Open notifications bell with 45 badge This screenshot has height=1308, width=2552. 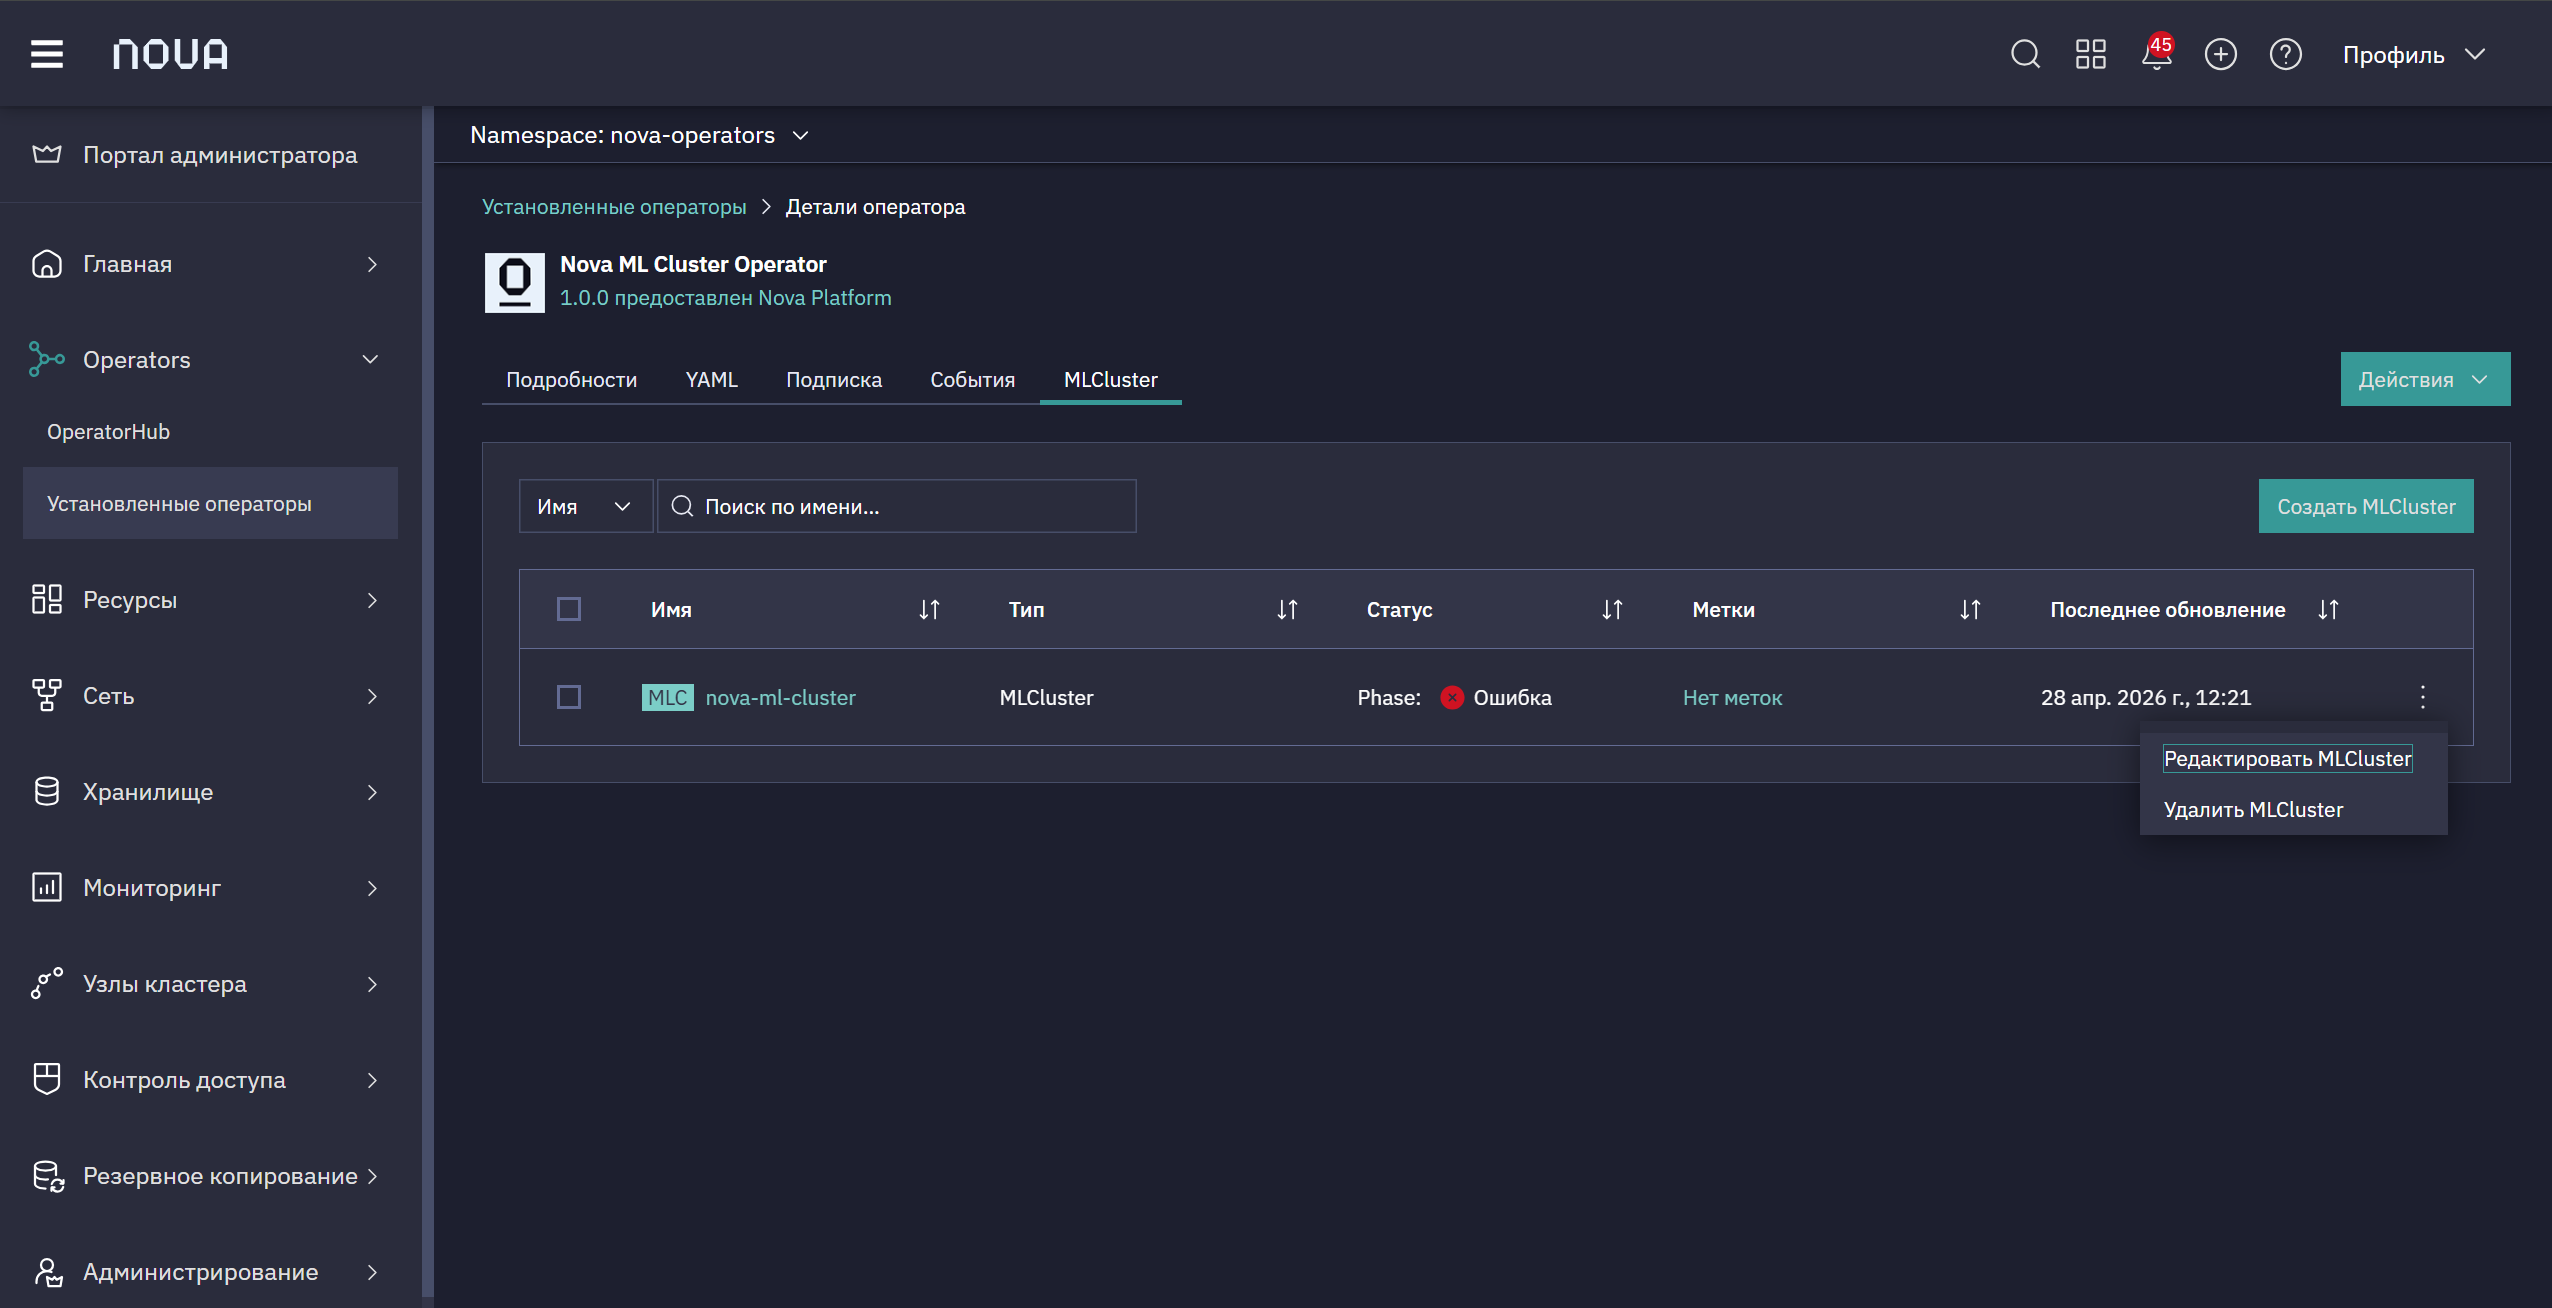2156,53
